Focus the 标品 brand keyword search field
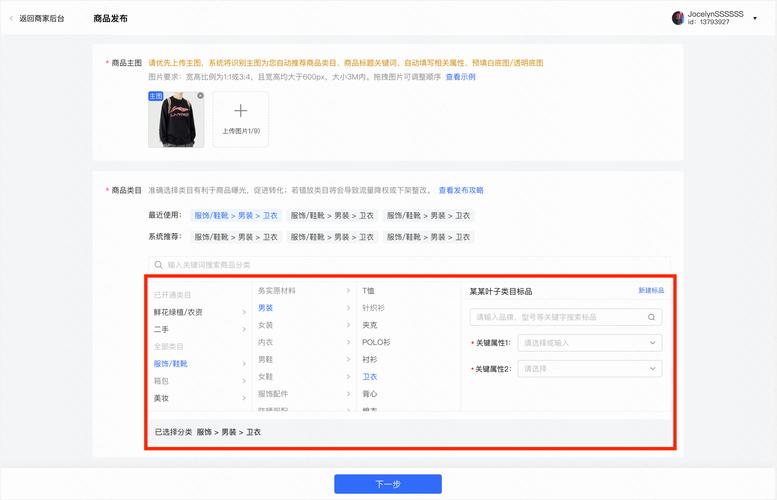This screenshot has width=777, height=500. [565, 317]
